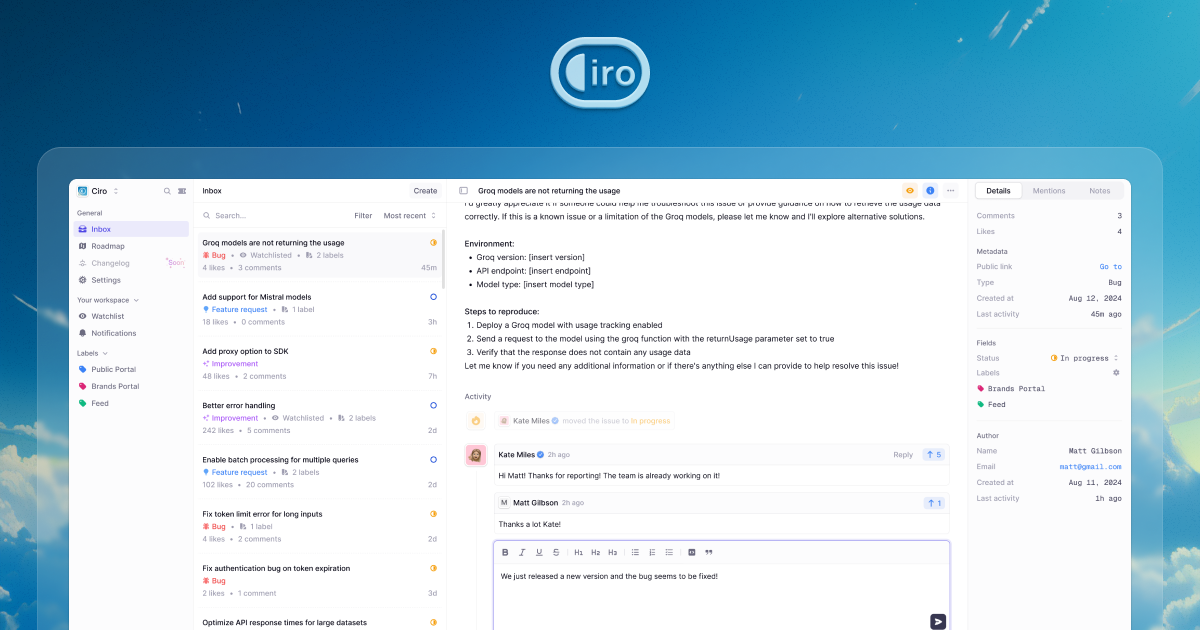Insert a blockquote
The height and width of the screenshot is (630, 1200).
[709, 552]
